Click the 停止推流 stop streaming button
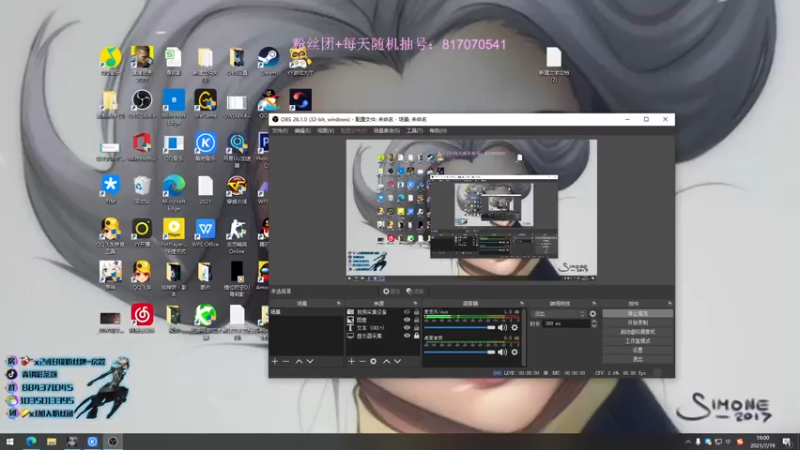 638,313
